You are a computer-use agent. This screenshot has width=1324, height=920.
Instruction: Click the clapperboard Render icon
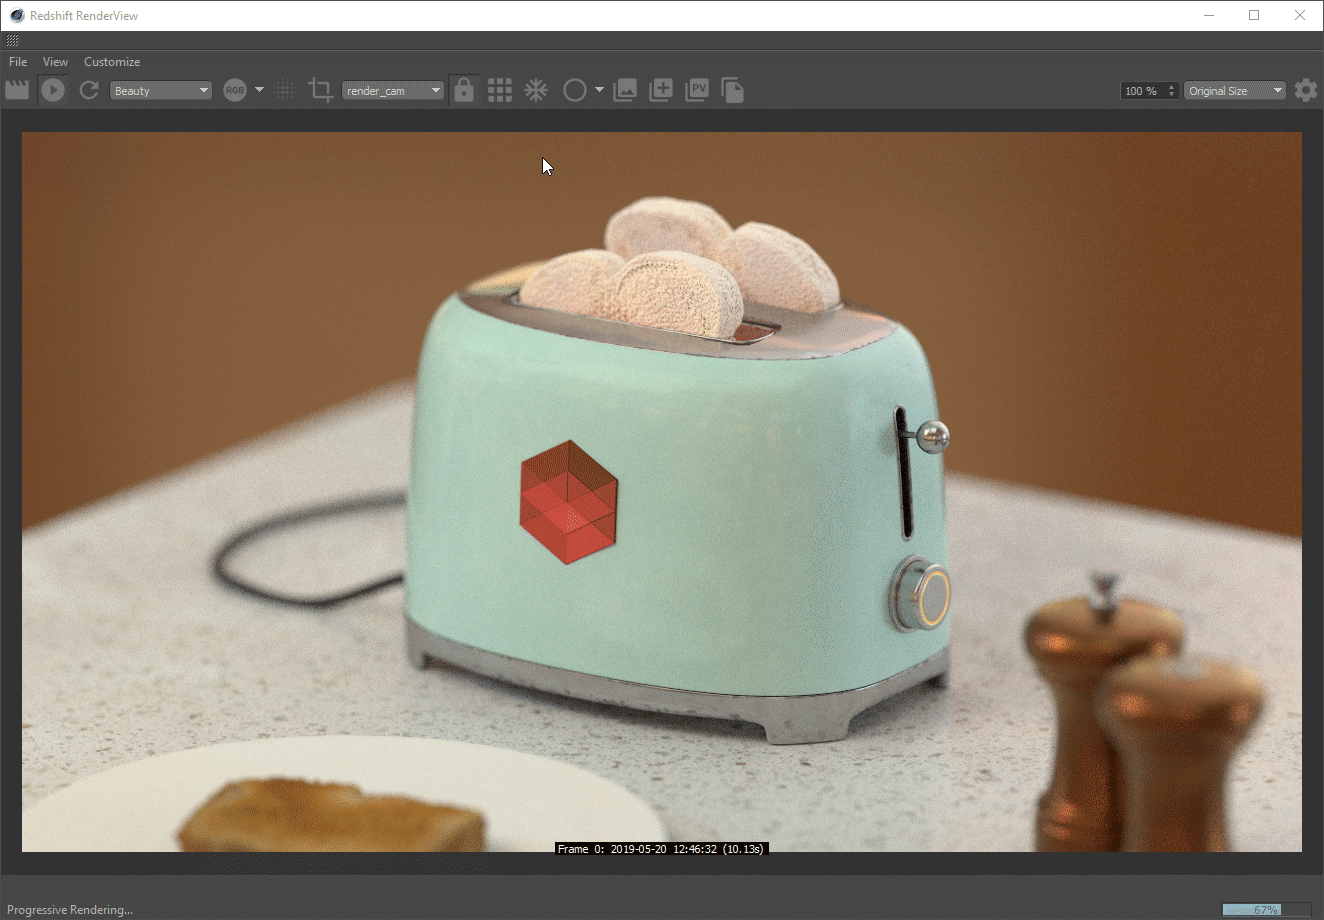[17, 90]
